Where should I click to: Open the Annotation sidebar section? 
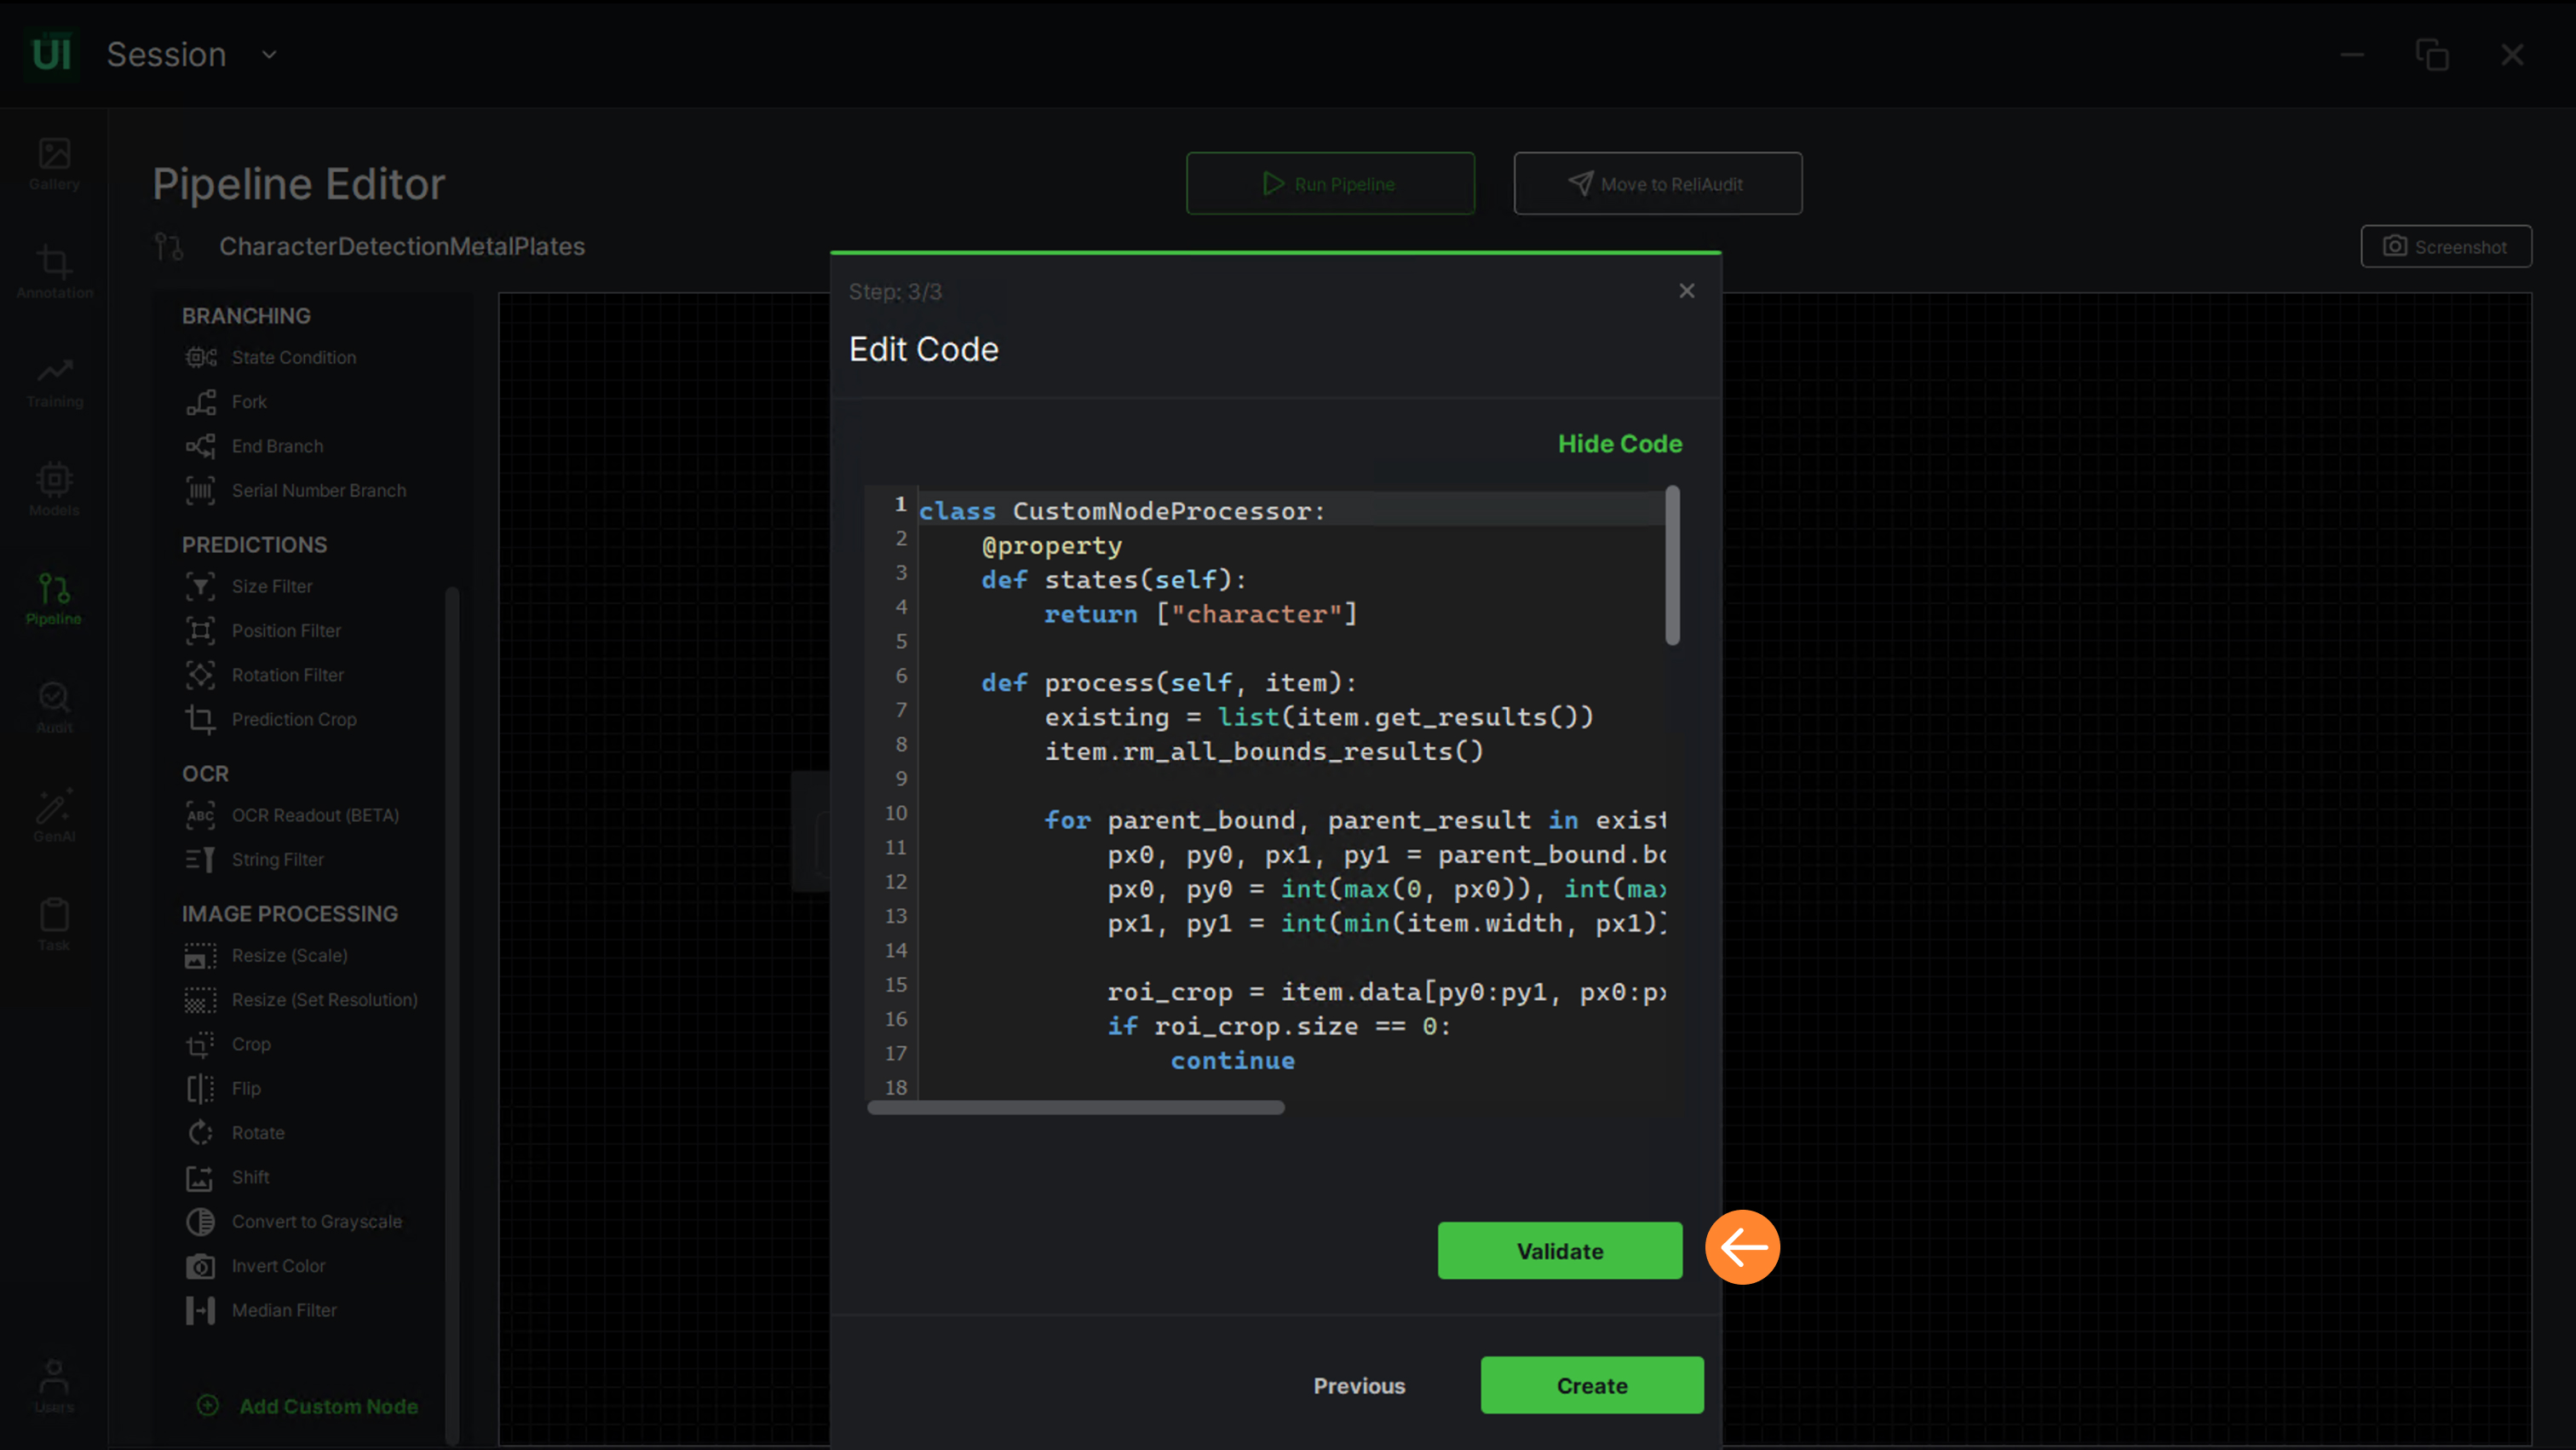54,273
